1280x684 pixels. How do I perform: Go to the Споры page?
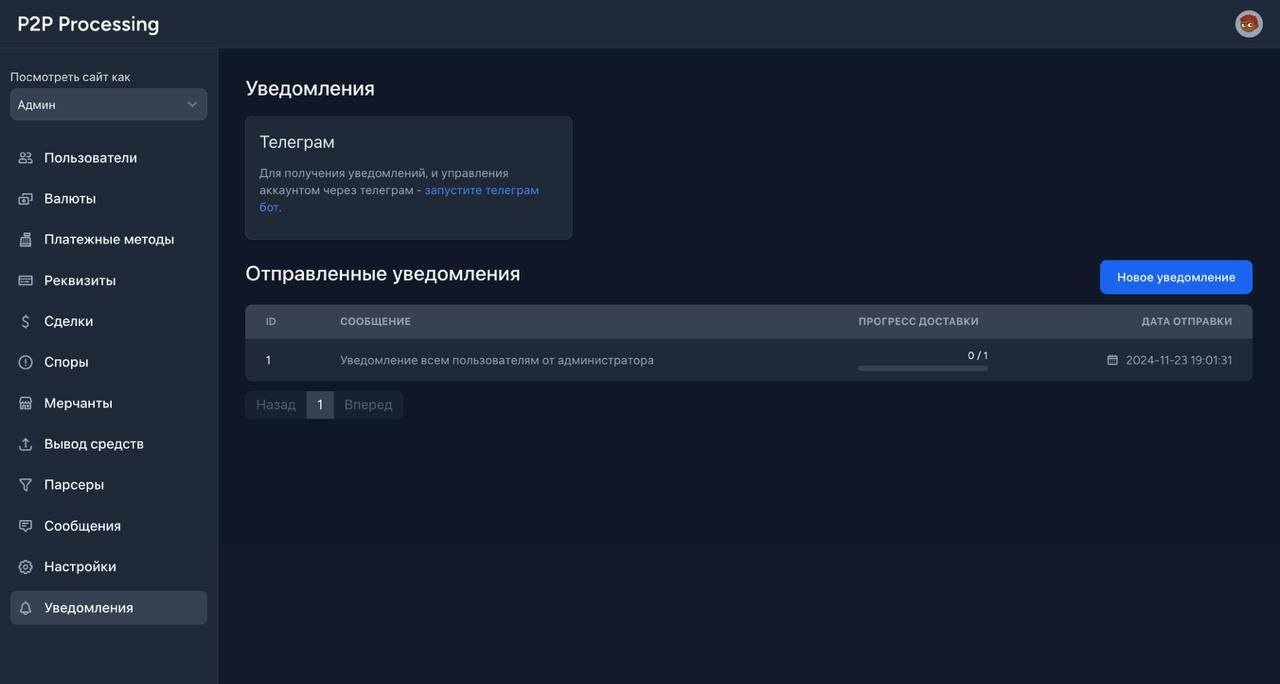[x=109, y=362]
